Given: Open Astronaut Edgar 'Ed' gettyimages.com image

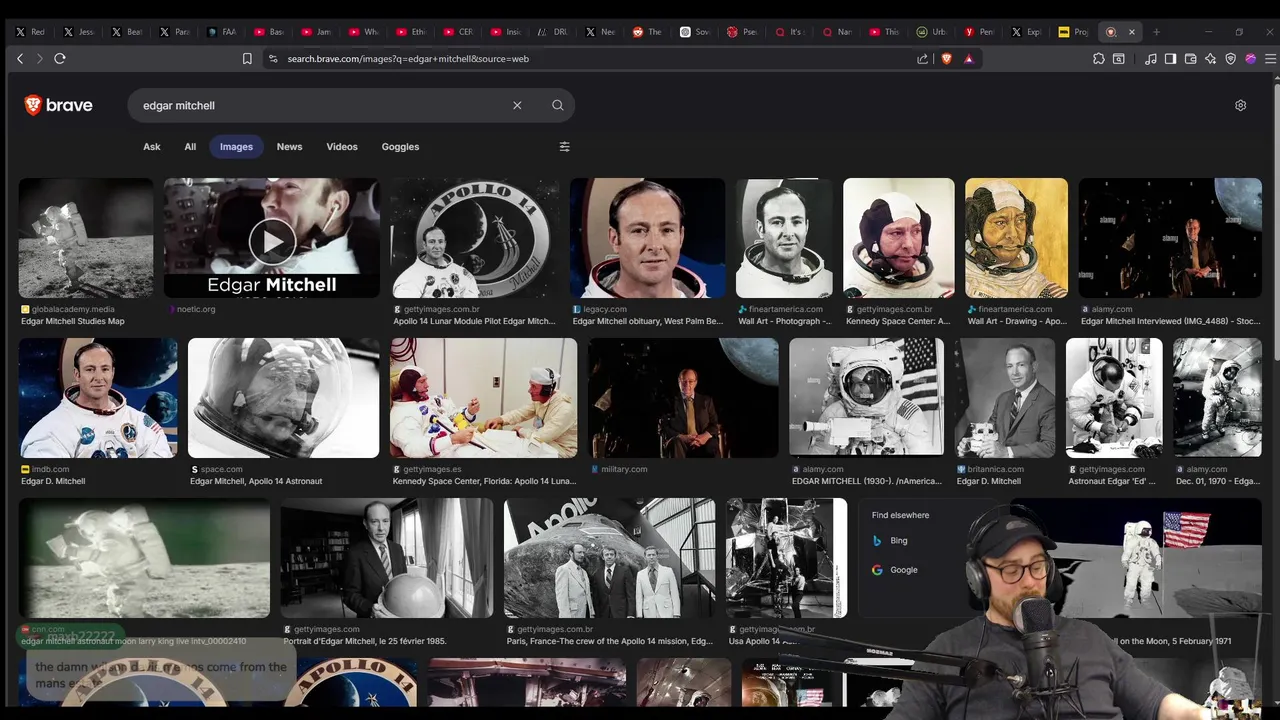Looking at the screenshot, I should 1114,398.
